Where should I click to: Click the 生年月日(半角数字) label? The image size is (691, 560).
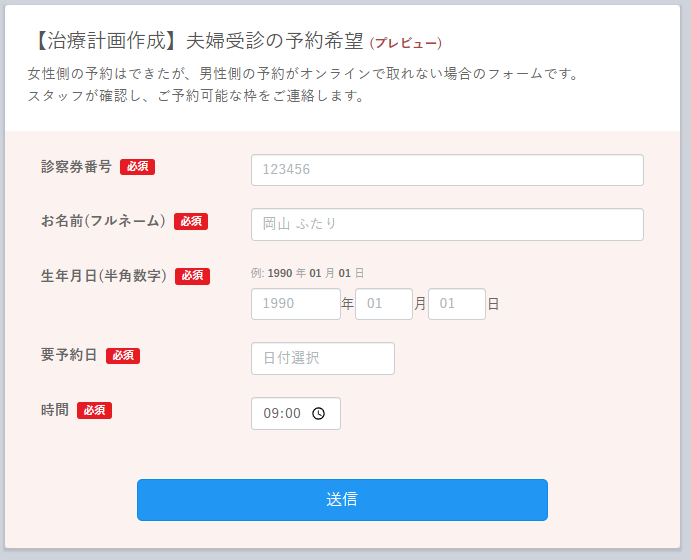(x=104, y=276)
